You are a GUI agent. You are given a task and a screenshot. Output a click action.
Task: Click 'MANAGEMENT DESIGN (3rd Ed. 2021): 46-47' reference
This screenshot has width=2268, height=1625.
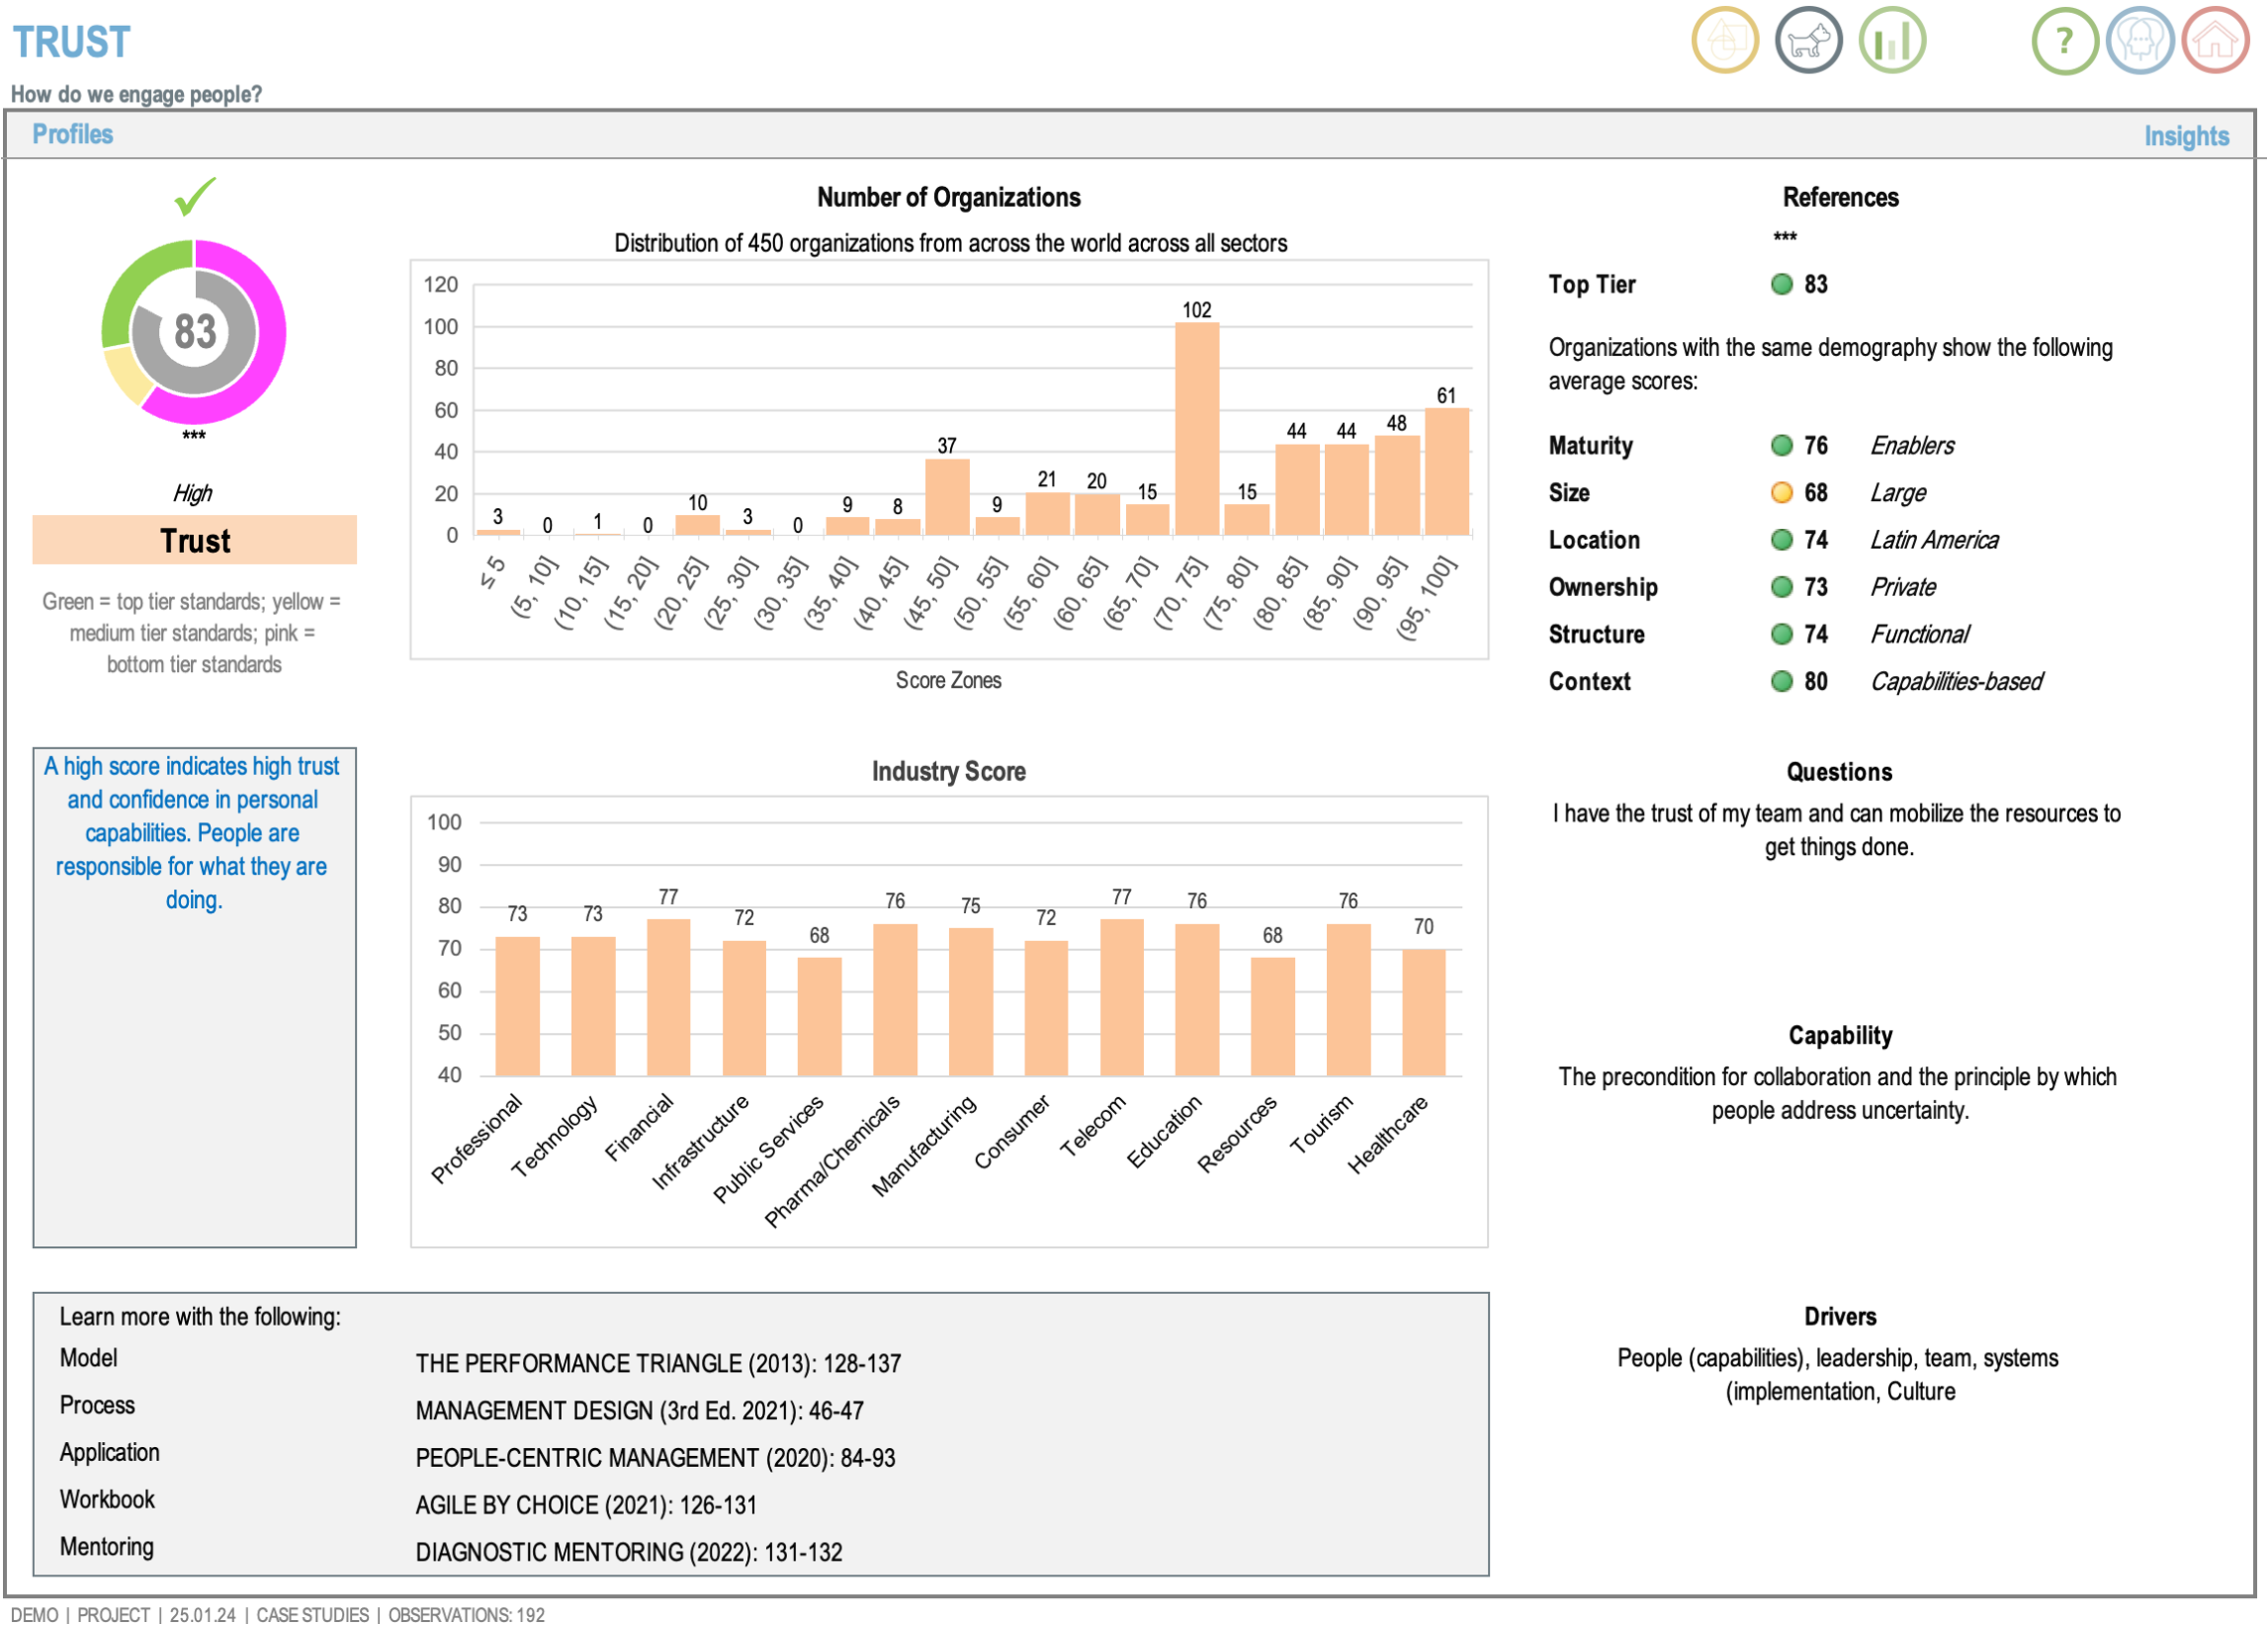(639, 1411)
